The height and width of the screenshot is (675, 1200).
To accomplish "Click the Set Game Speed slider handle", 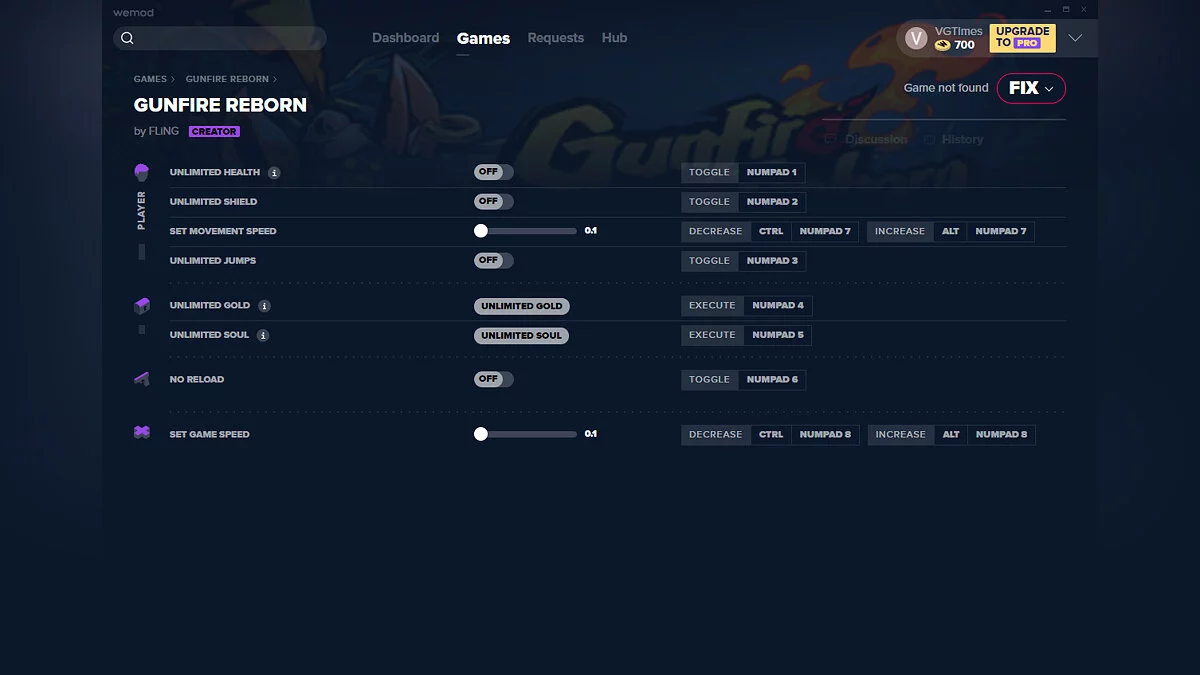I will click(x=481, y=434).
